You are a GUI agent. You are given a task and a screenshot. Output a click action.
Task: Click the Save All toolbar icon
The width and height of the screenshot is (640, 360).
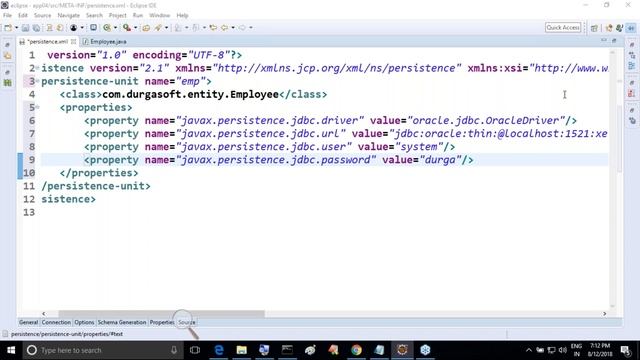pyautogui.click(x=36, y=28)
